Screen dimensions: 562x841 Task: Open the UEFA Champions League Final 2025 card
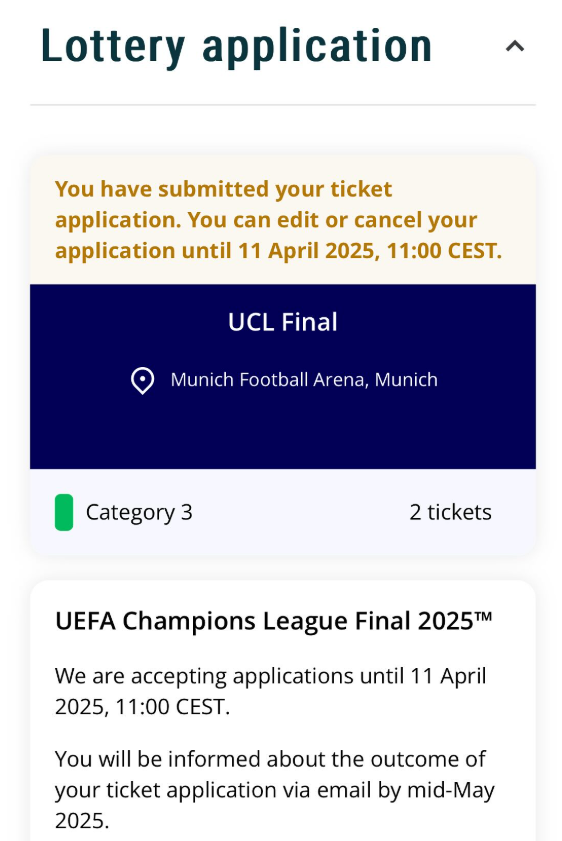[x=283, y=710]
